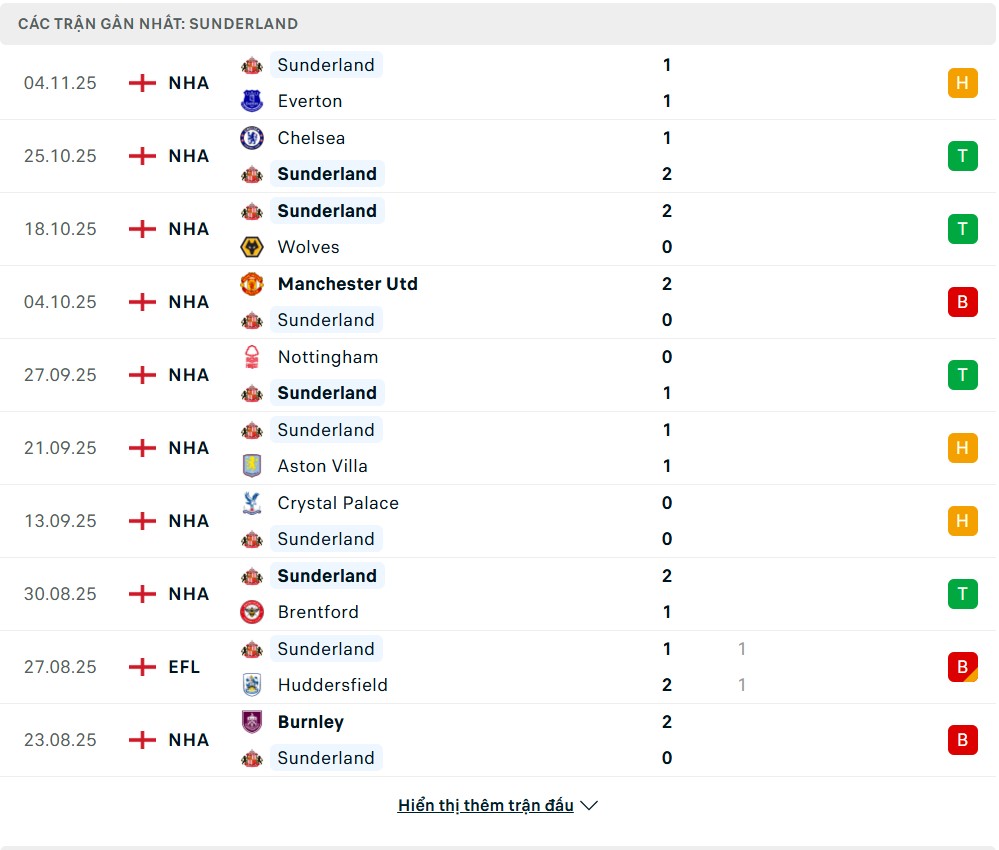999x850 pixels.
Task: Click the red B badge for Manchester Utd match
Action: [962, 302]
